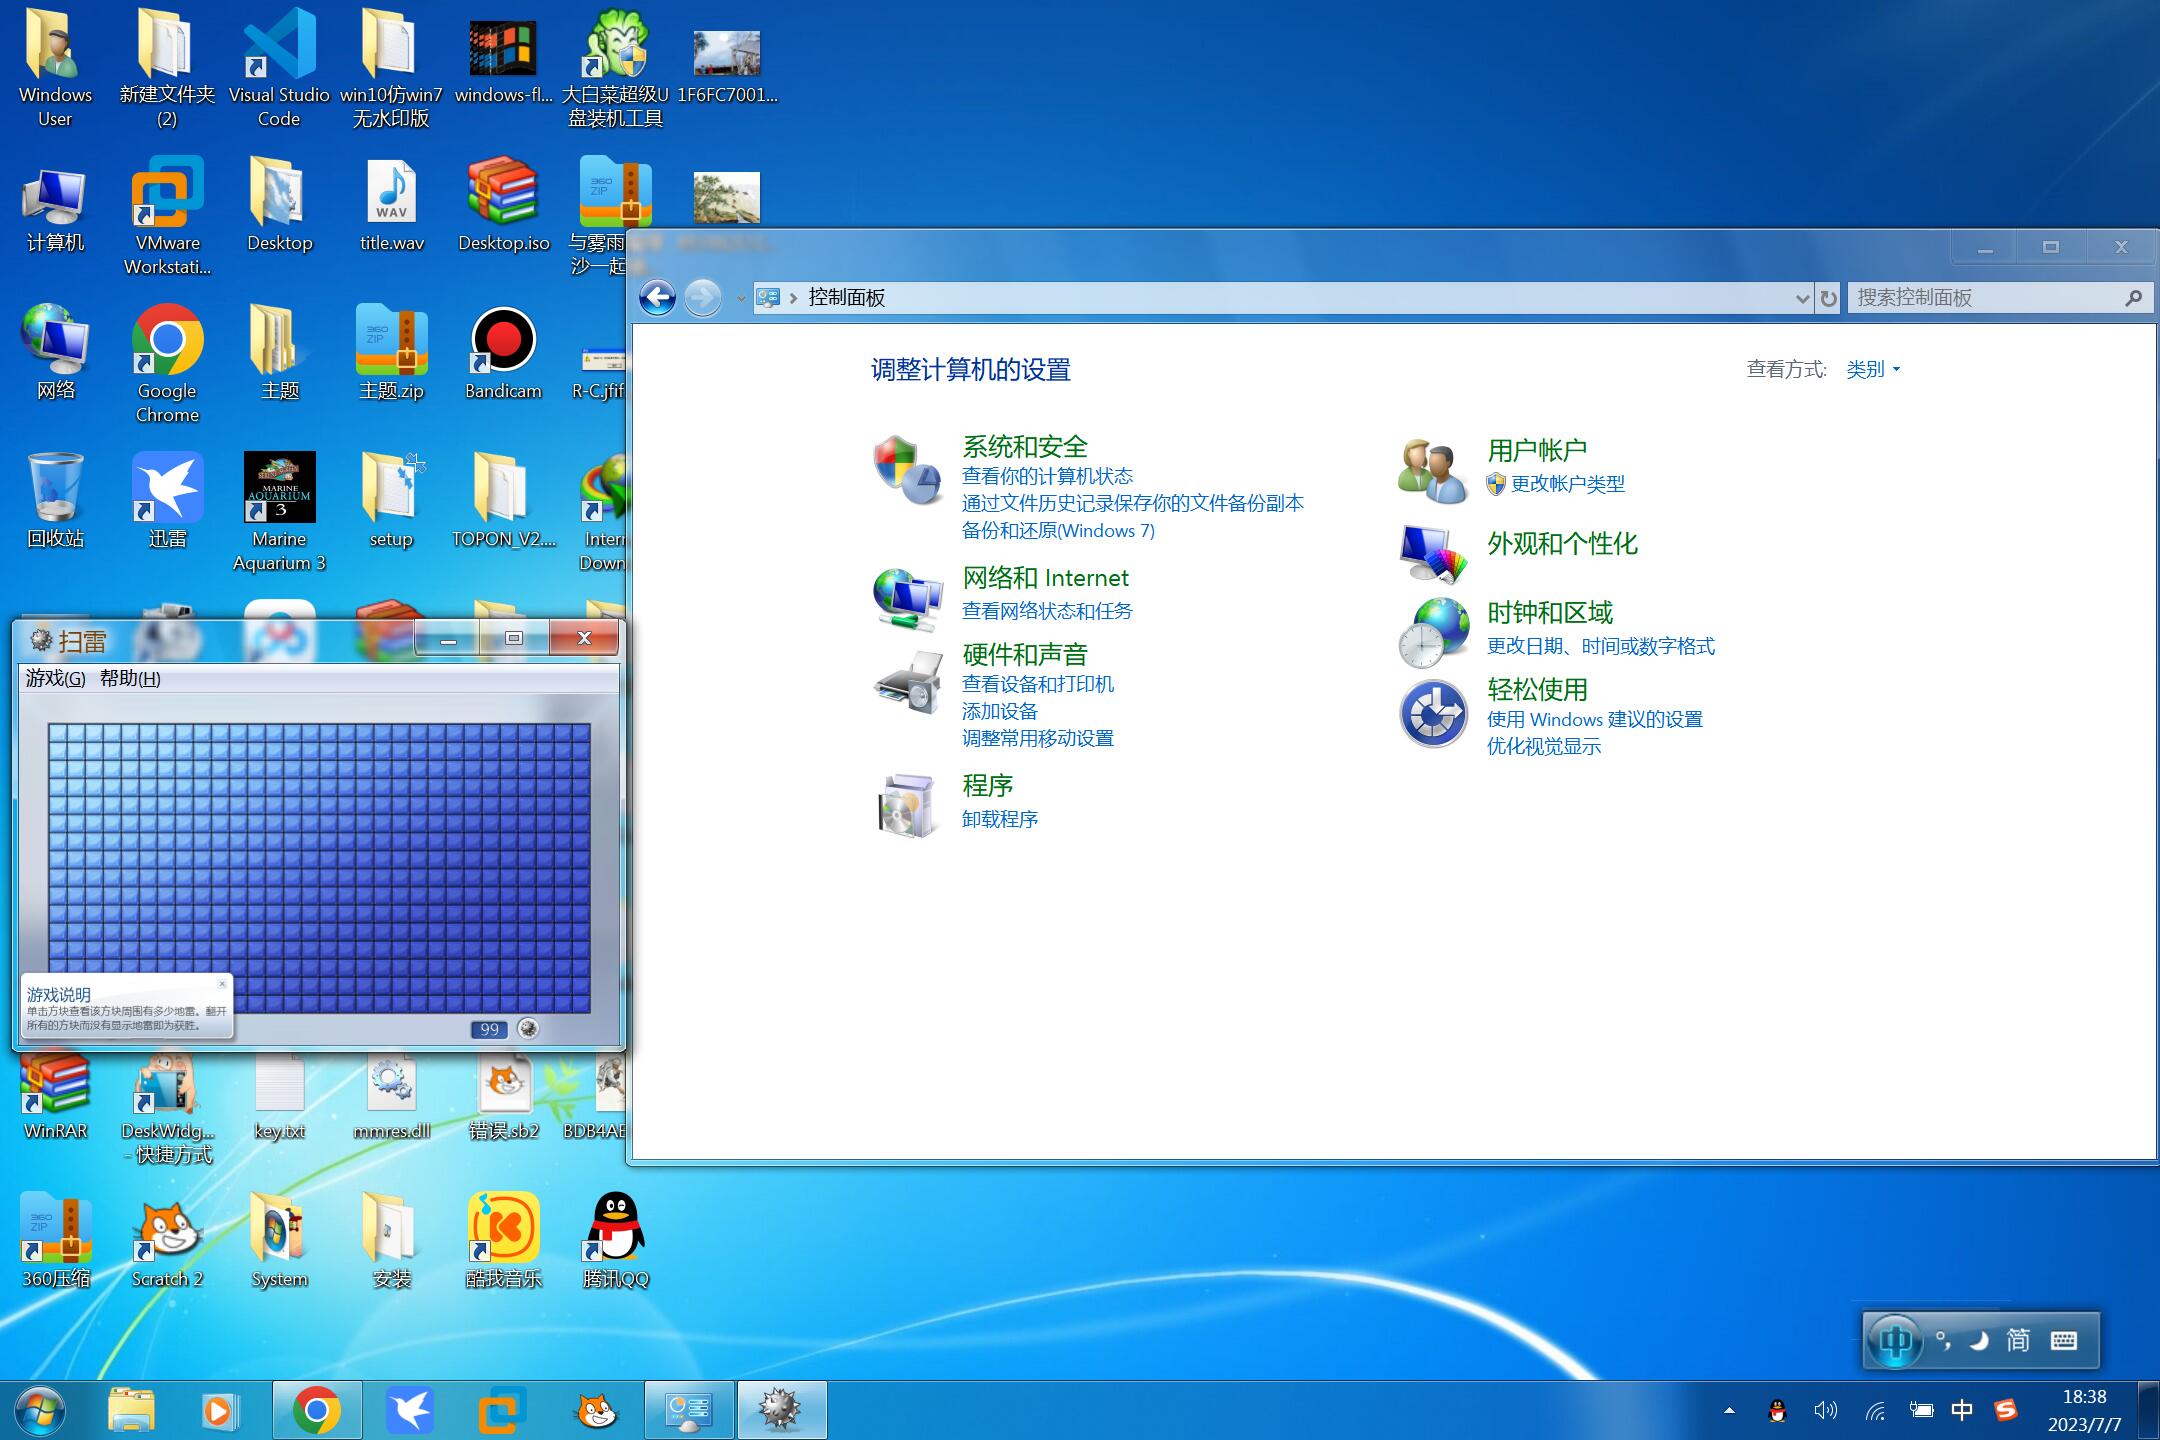The image size is (2160, 1440).
Task: Click 卸载程序 link
Action: tap(1000, 818)
